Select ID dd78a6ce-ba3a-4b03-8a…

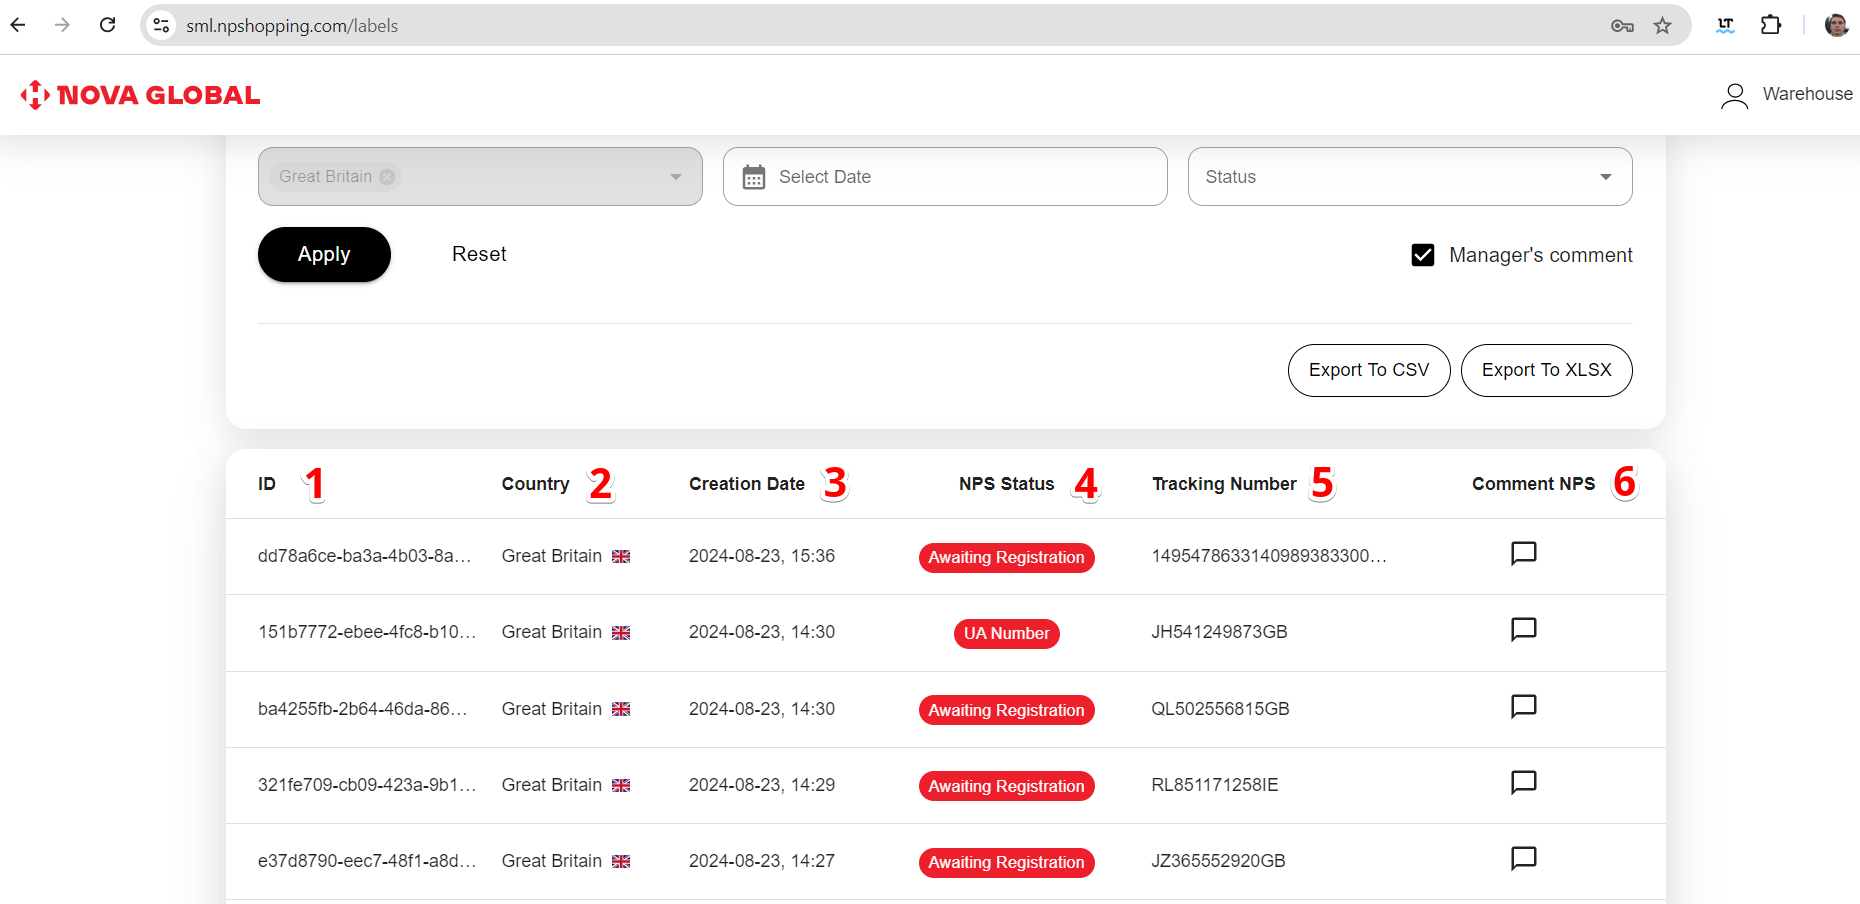click(x=365, y=556)
